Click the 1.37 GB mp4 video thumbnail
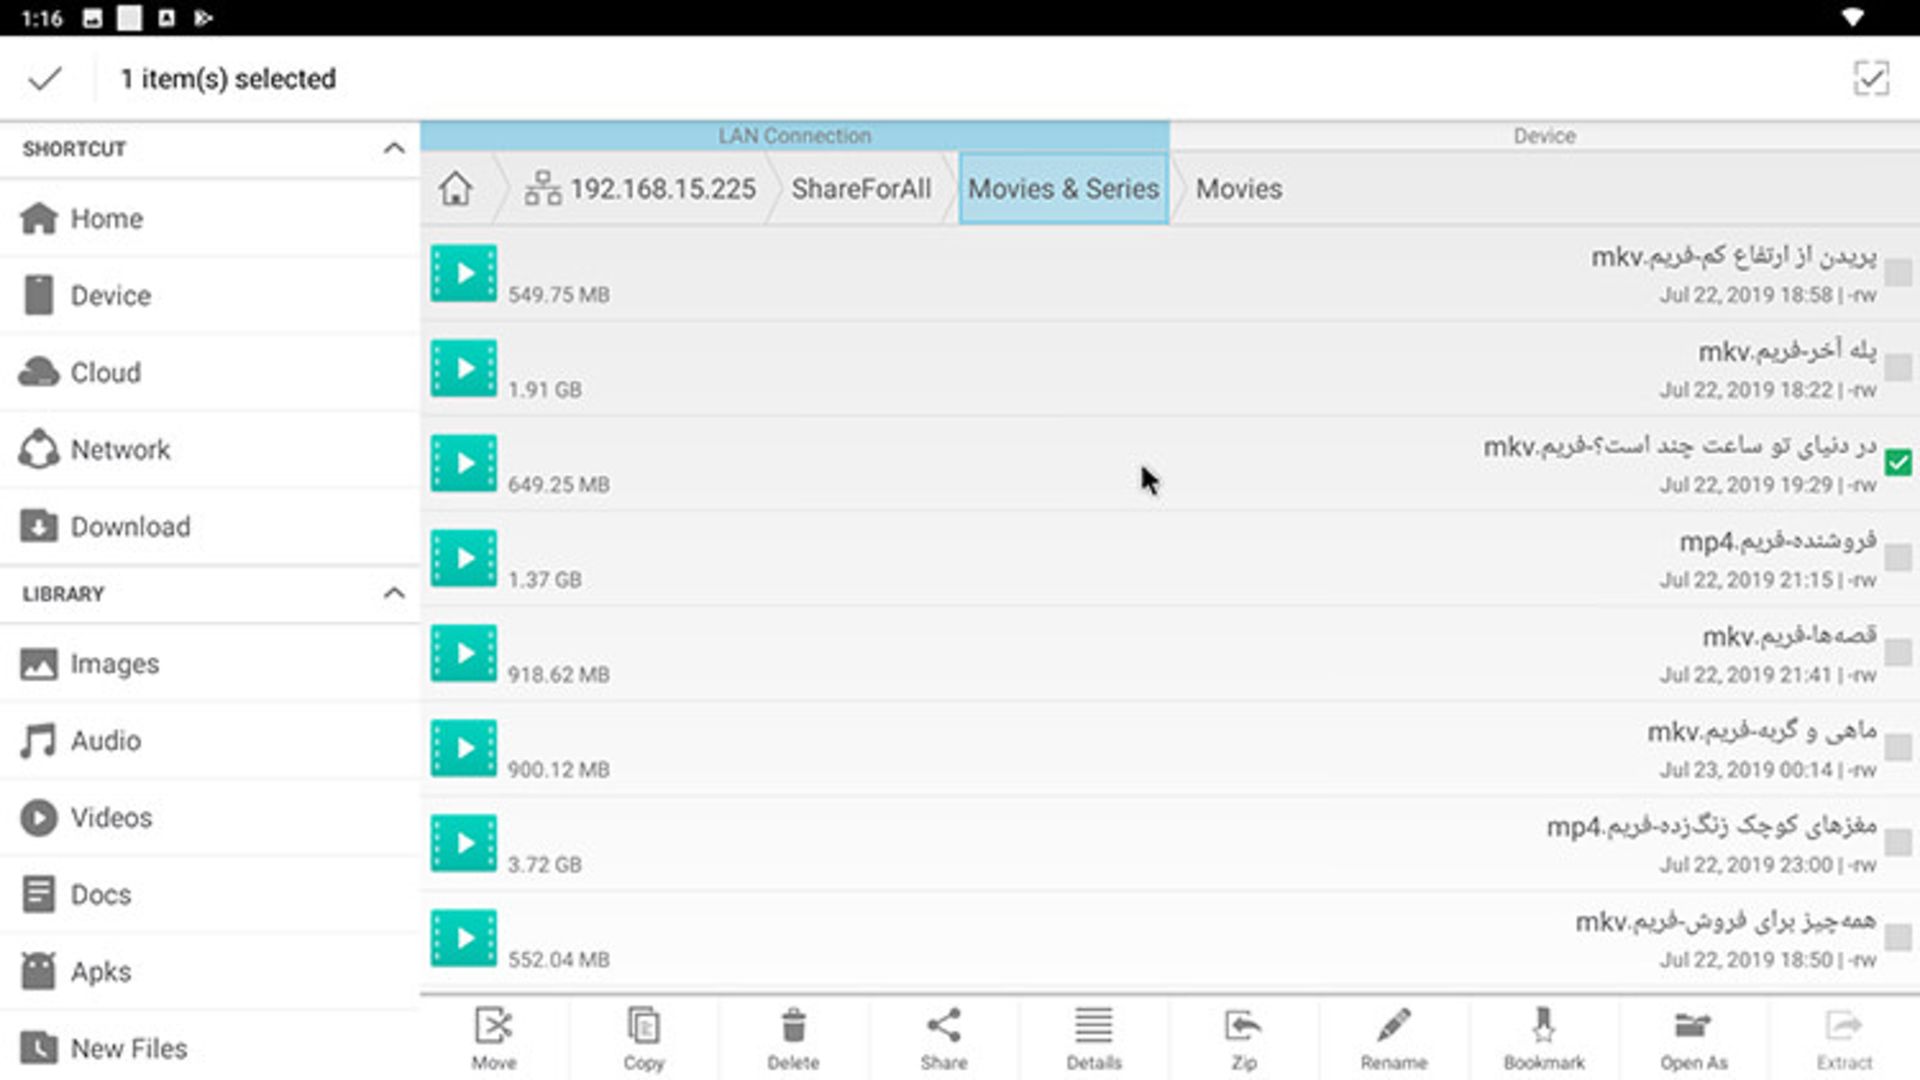Viewport: 1920px width, 1080px height. click(463, 558)
